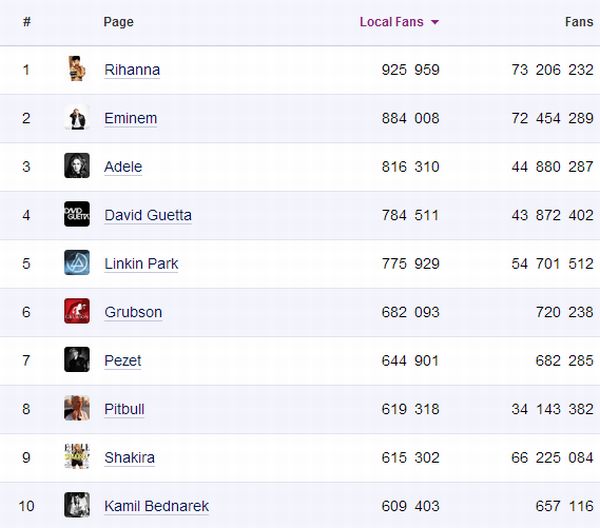Click Adele's page avatar
Viewport: 600px width, 528px height.
[77, 166]
